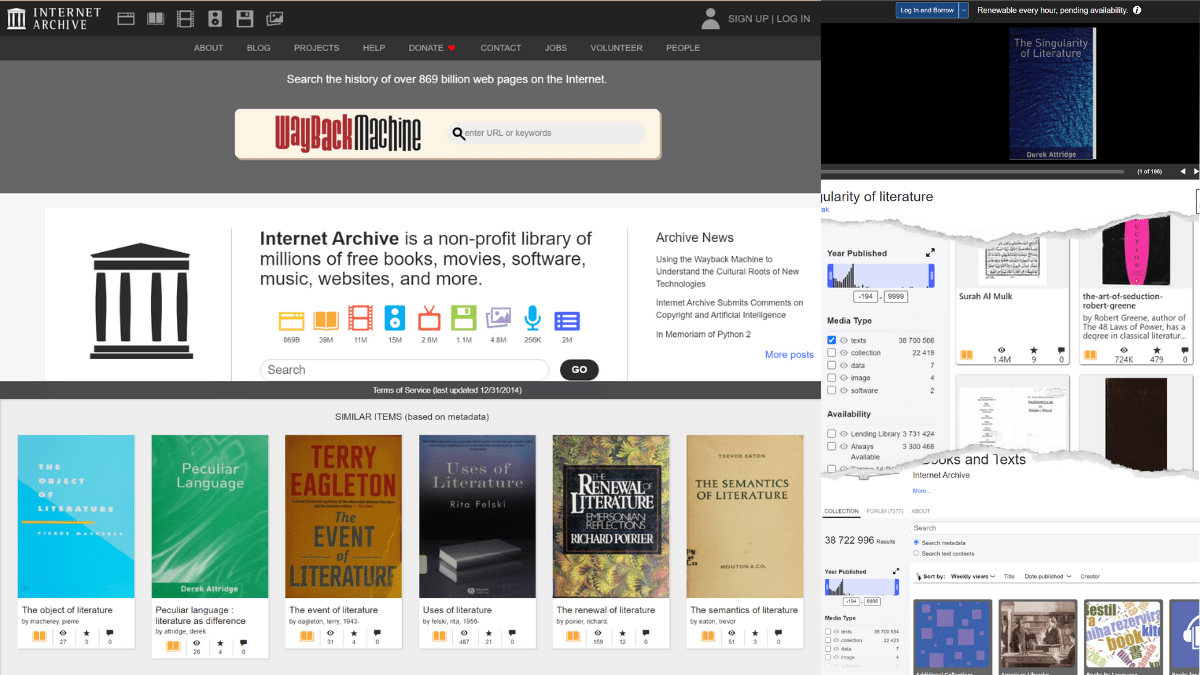This screenshot has height=675, width=1200.
Task: Adjust the Year Published histogram range slider
Action: 881,275
